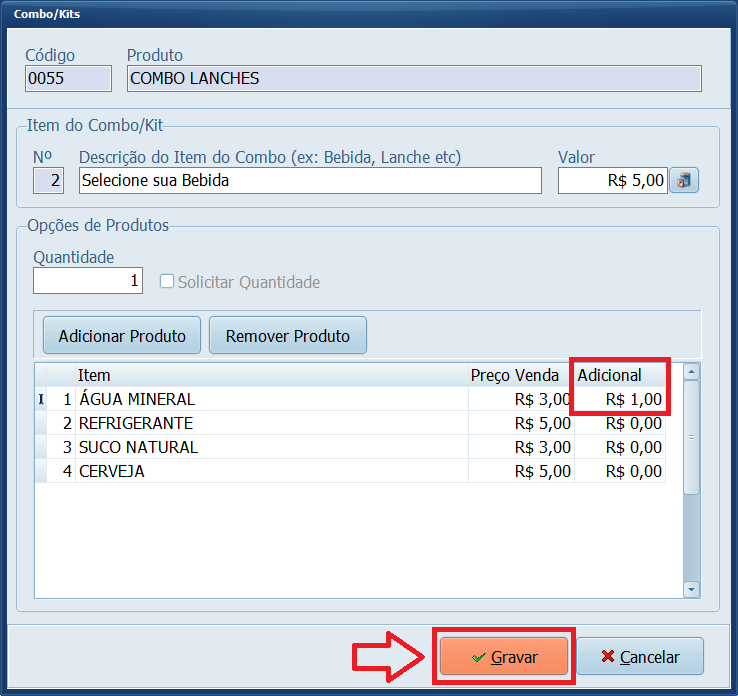This screenshot has height=696, width=738.
Task: Click the Item column header
Action: [x=272, y=375]
